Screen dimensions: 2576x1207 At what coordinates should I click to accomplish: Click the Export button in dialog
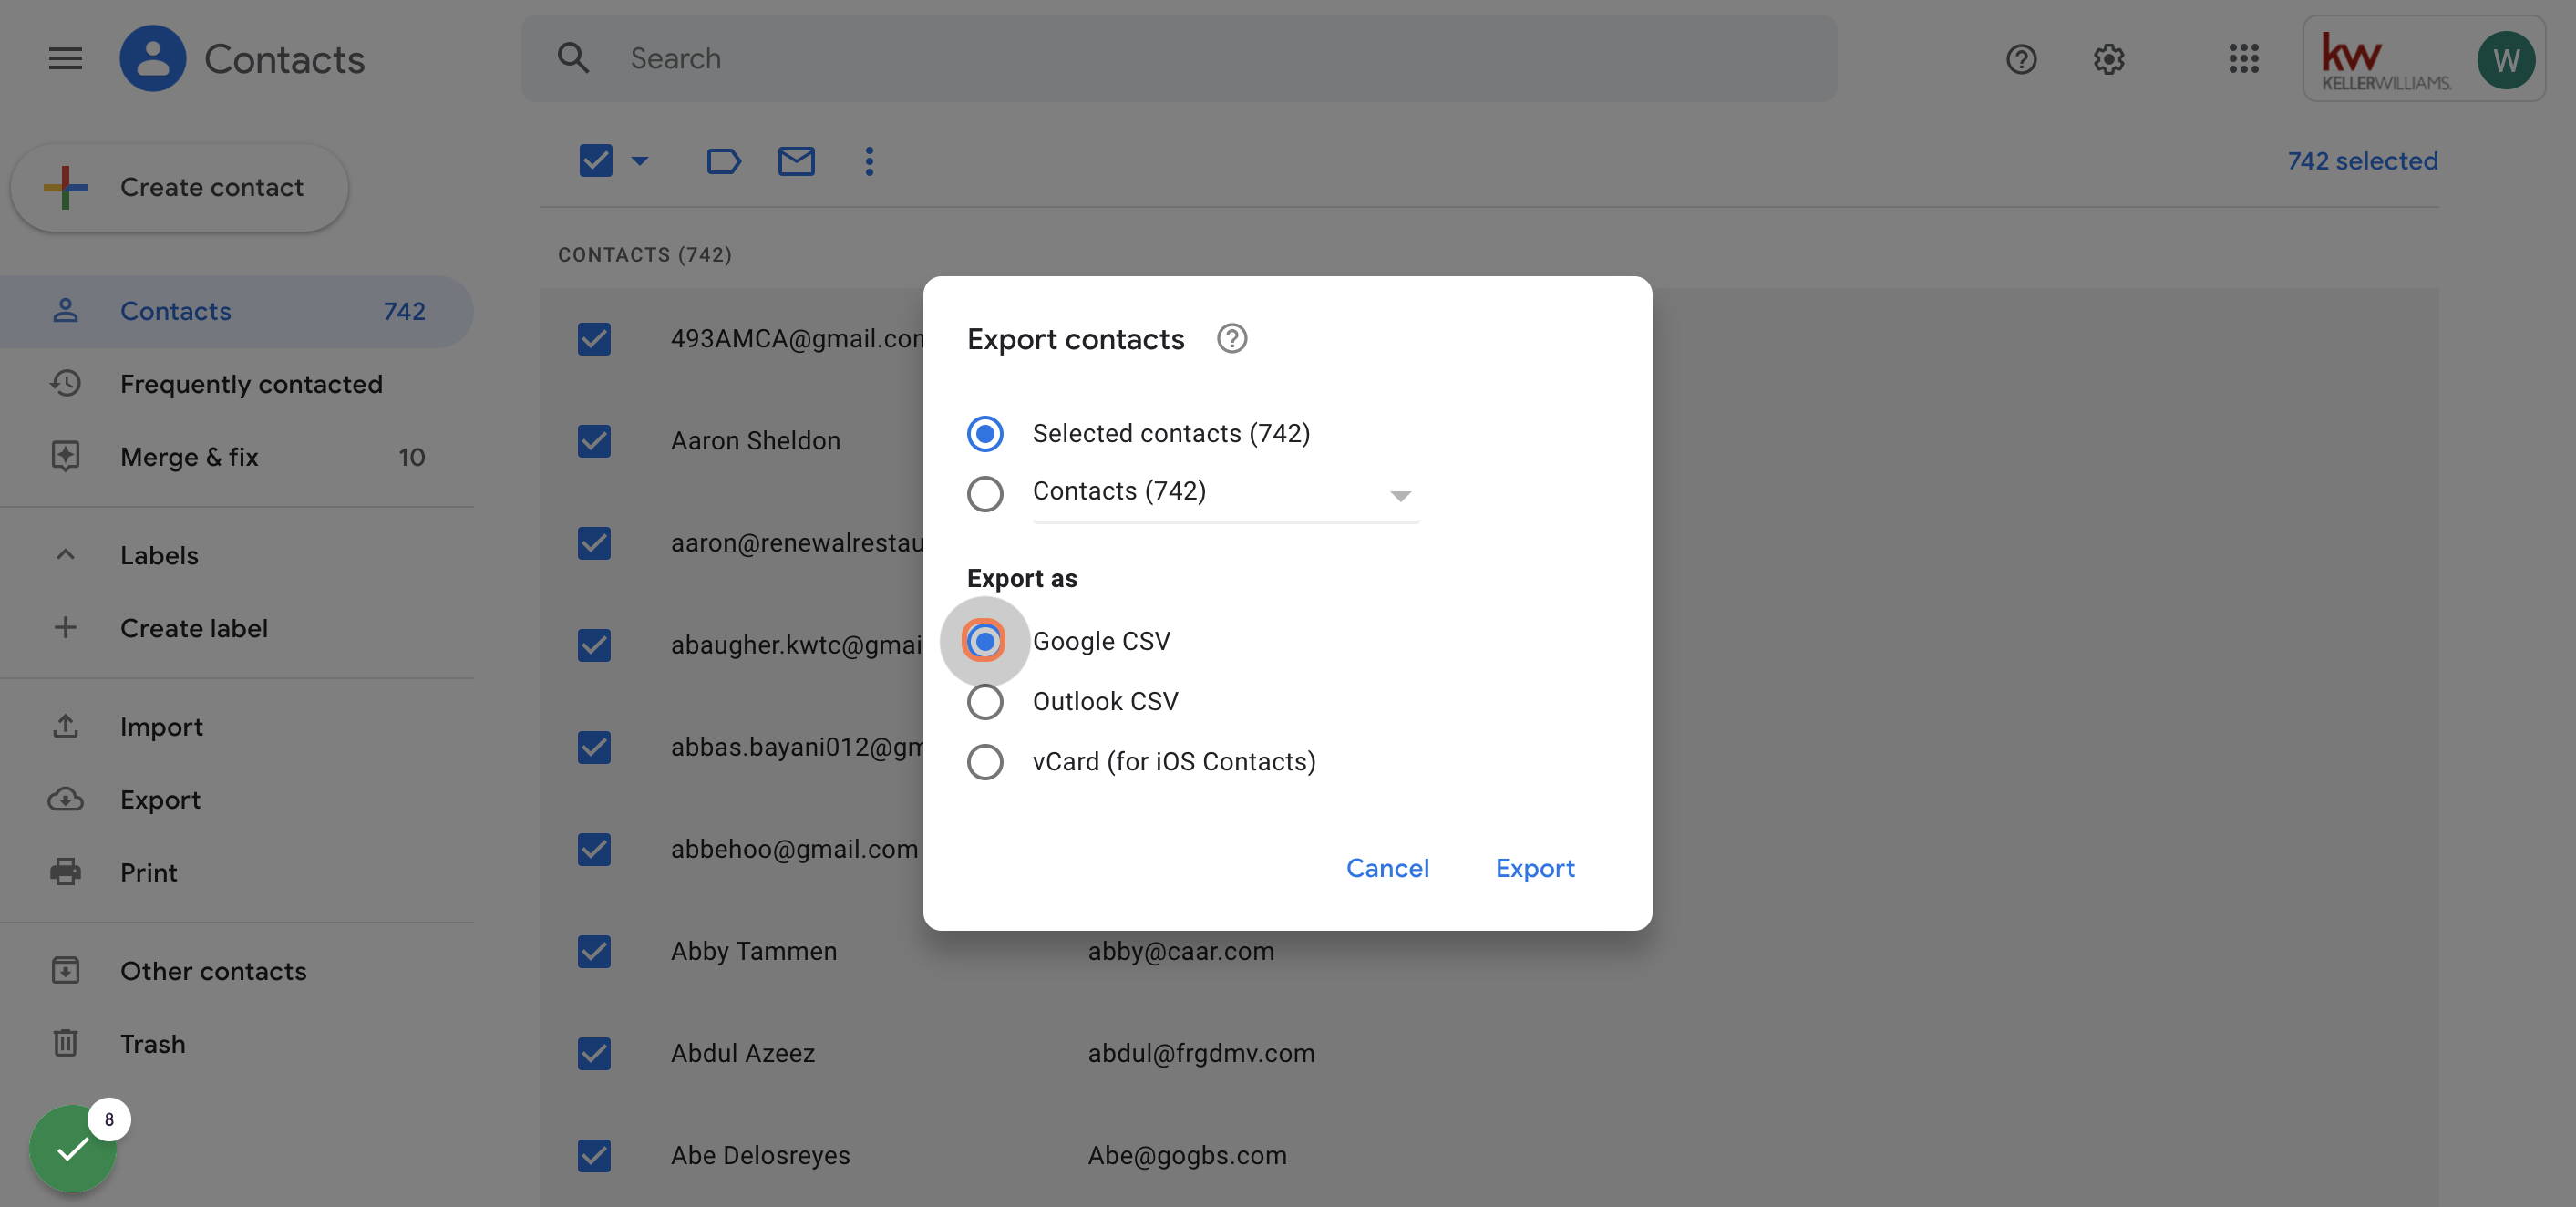point(1535,868)
